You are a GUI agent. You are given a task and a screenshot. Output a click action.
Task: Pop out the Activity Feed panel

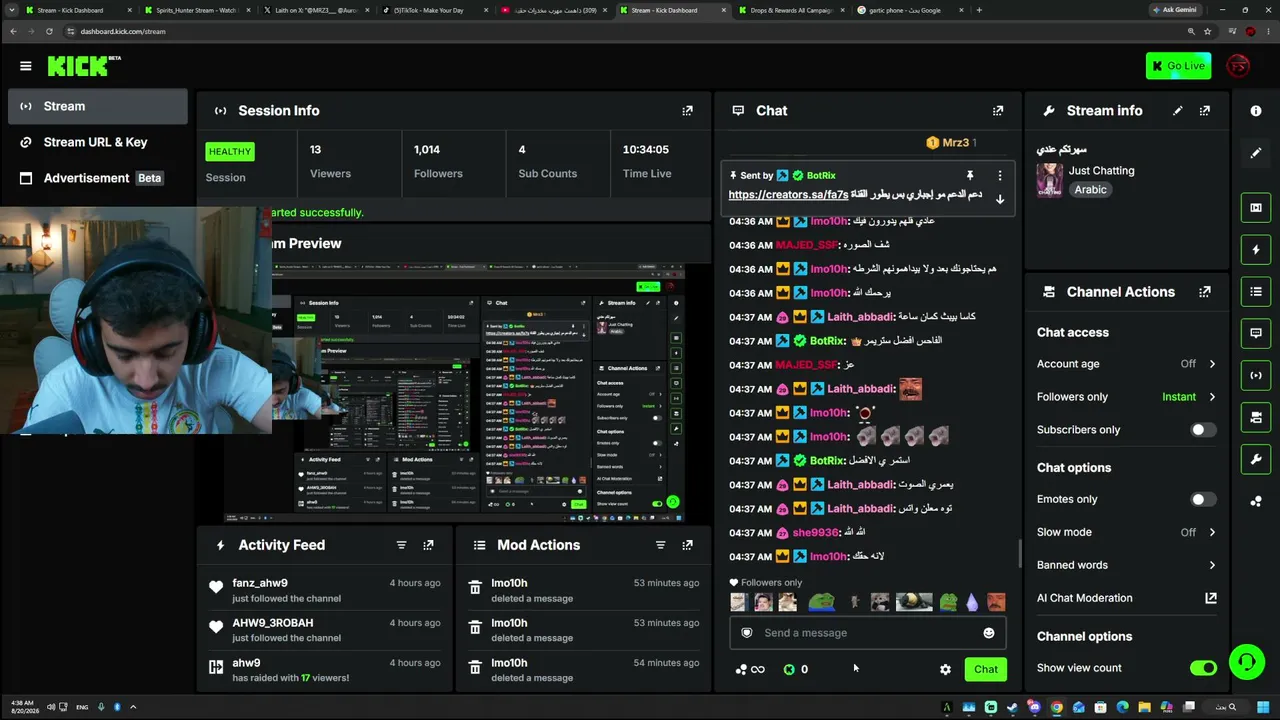[x=428, y=545]
